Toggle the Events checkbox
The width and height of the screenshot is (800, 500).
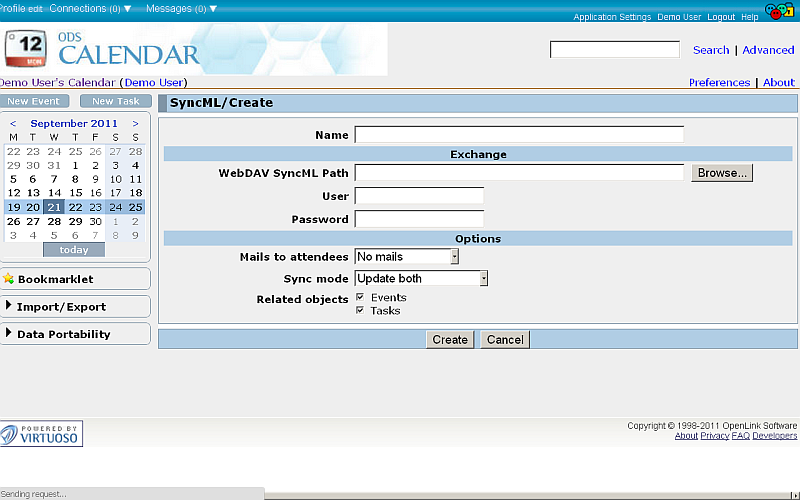pyautogui.click(x=360, y=297)
